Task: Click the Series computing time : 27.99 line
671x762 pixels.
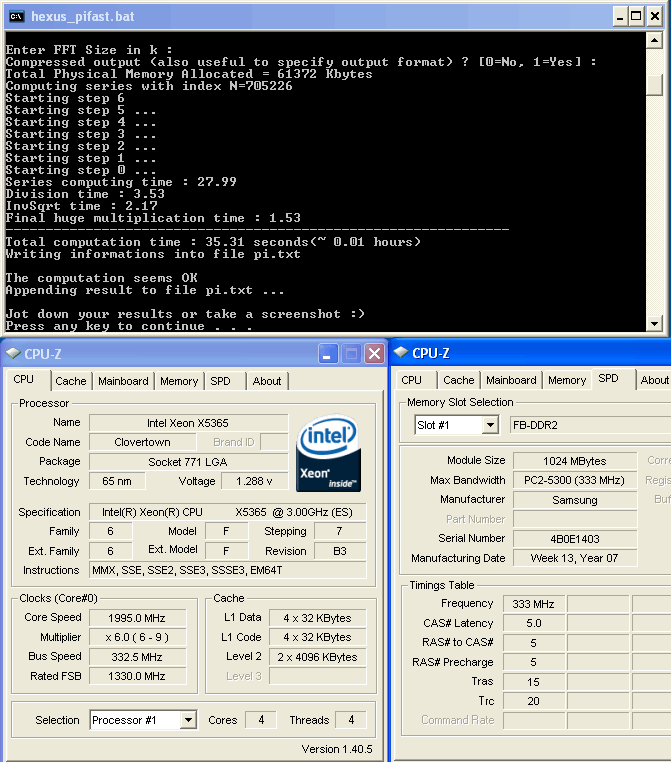Action: pyautogui.click(x=121, y=182)
